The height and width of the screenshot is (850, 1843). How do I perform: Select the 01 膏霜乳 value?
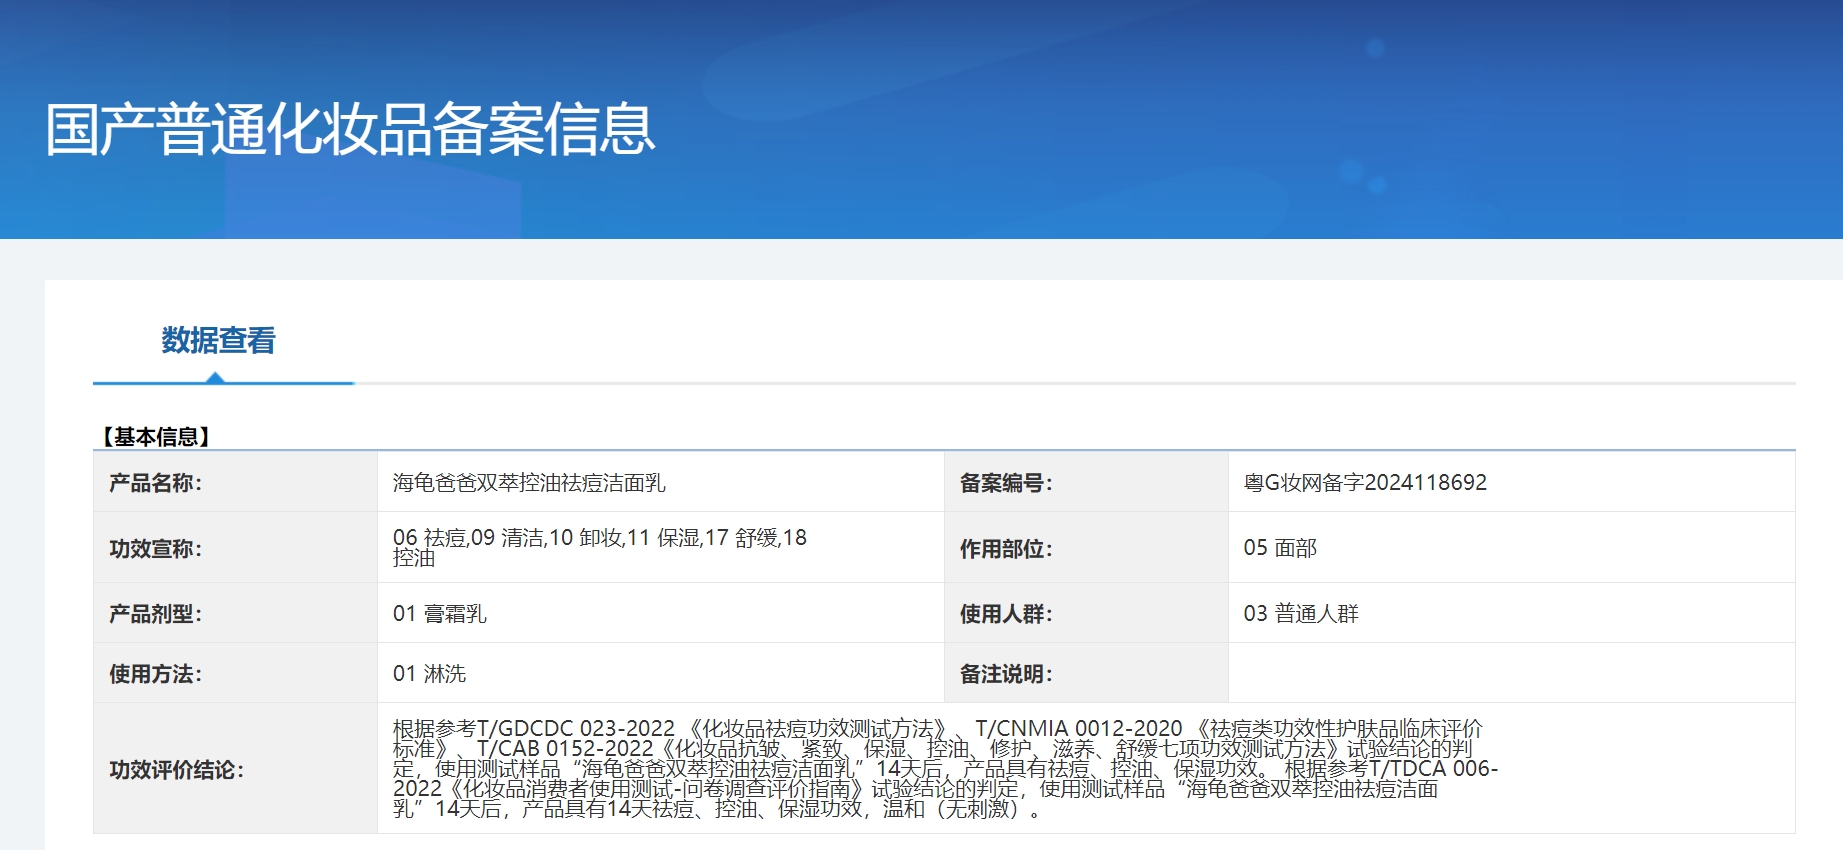(439, 614)
